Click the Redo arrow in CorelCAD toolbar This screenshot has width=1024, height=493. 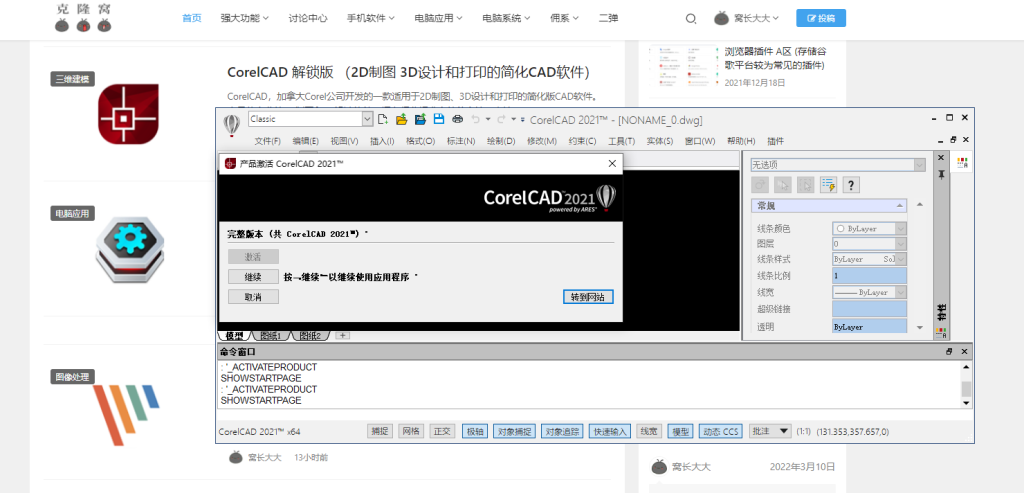501,119
